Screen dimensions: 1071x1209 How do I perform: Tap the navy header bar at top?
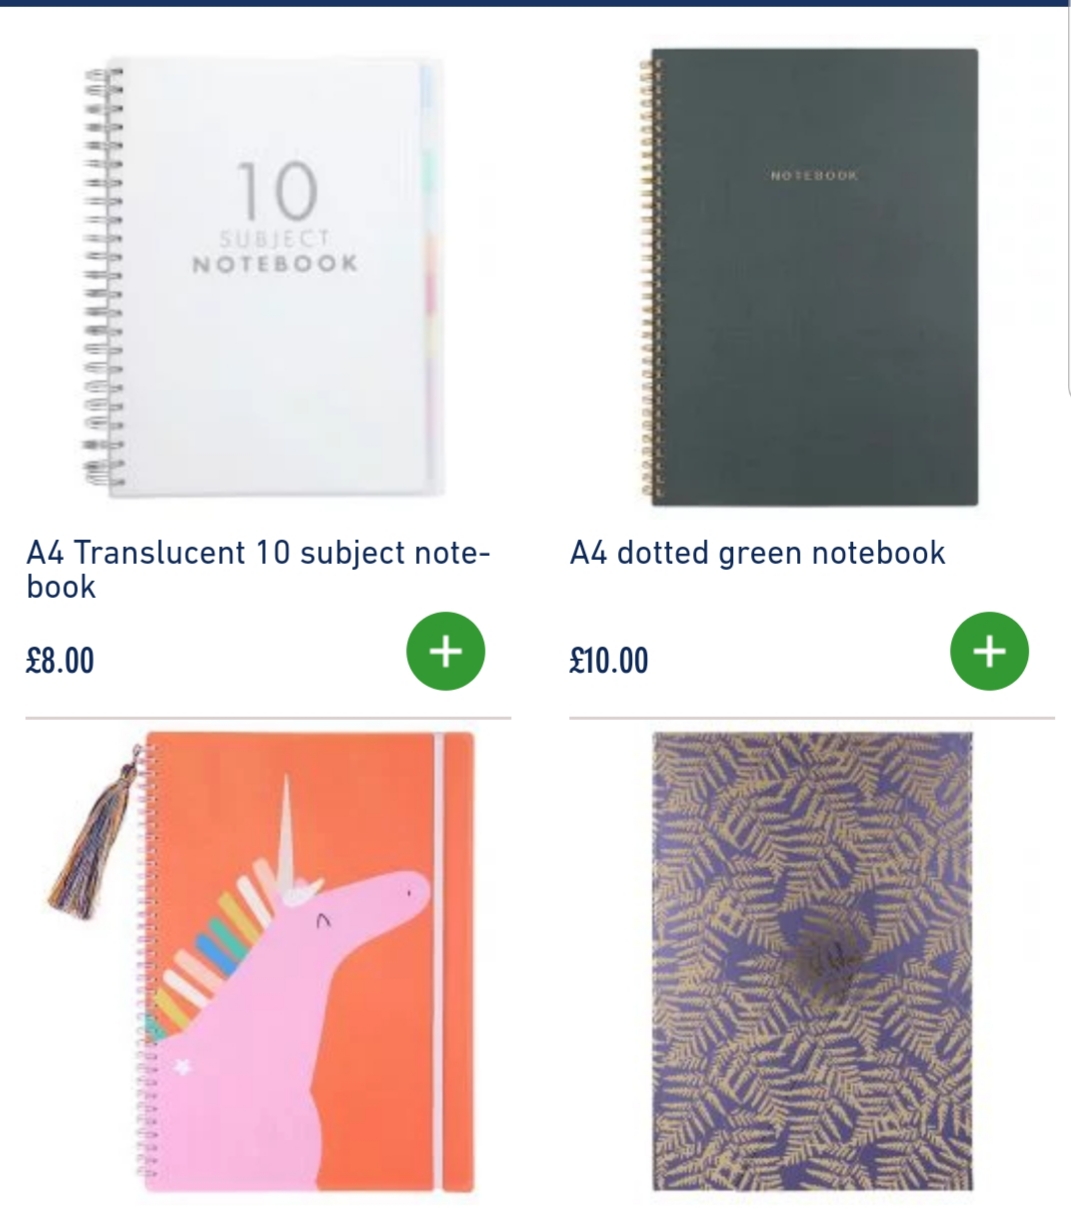[x=535, y=3]
